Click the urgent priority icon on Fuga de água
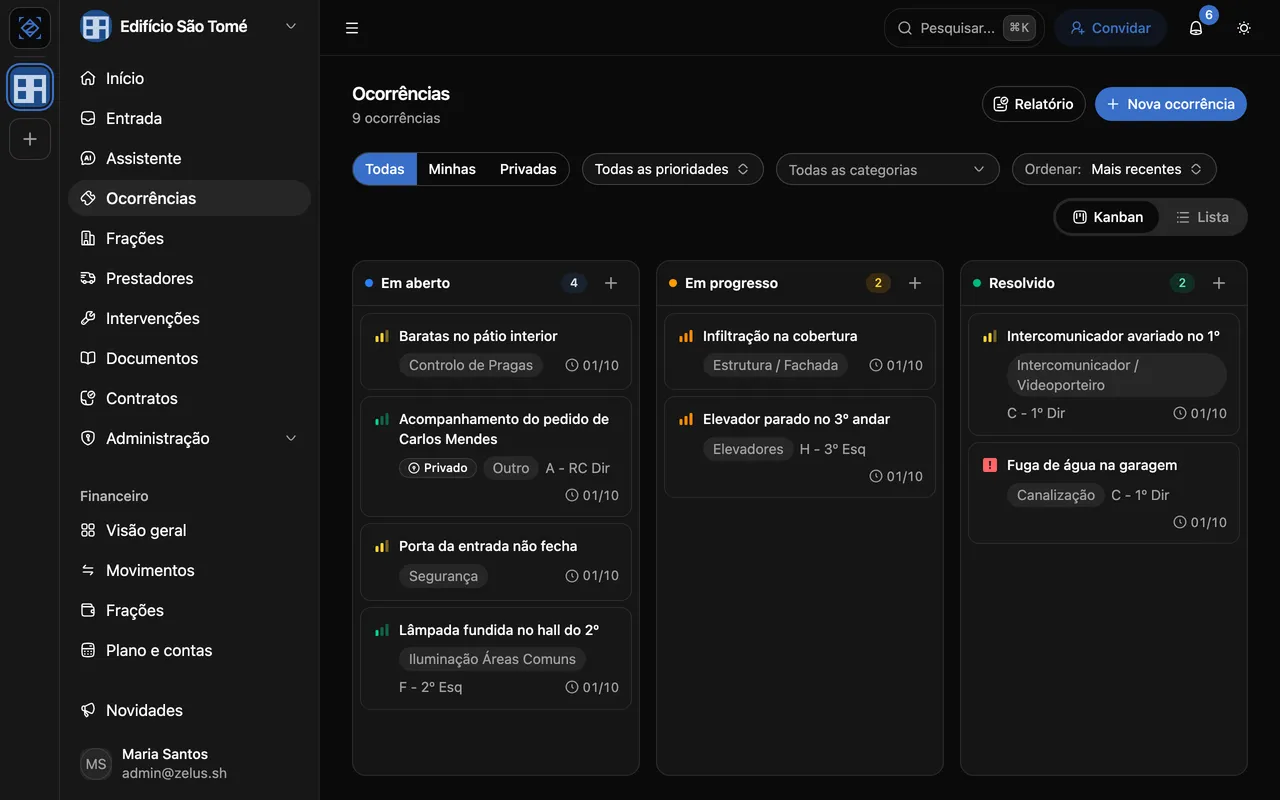1280x800 pixels. point(990,465)
